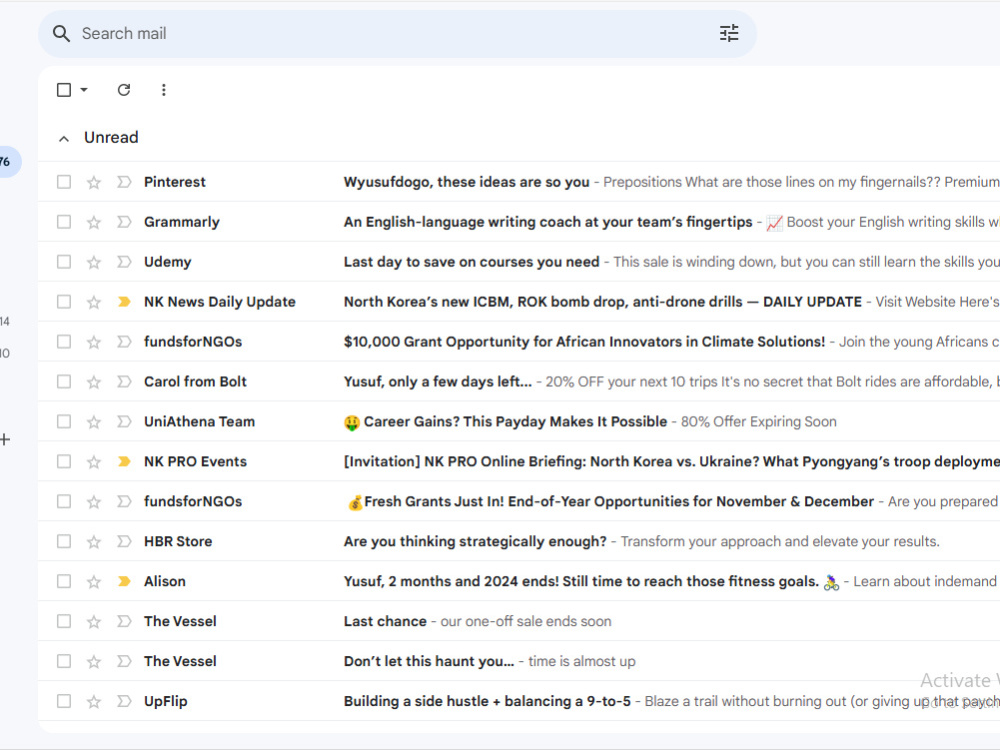Image resolution: width=1000 pixels, height=750 pixels.
Task: Open the select dropdown arrow
Action: pyautogui.click(x=84, y=90)
